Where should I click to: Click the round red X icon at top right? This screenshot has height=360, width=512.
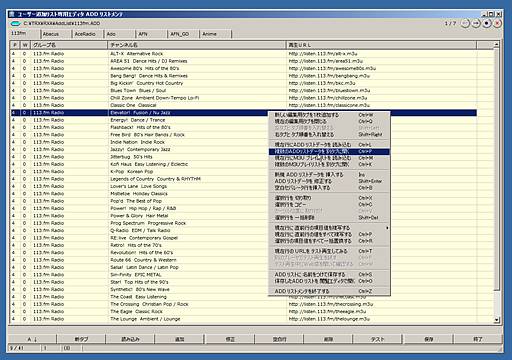pos(497,23)
